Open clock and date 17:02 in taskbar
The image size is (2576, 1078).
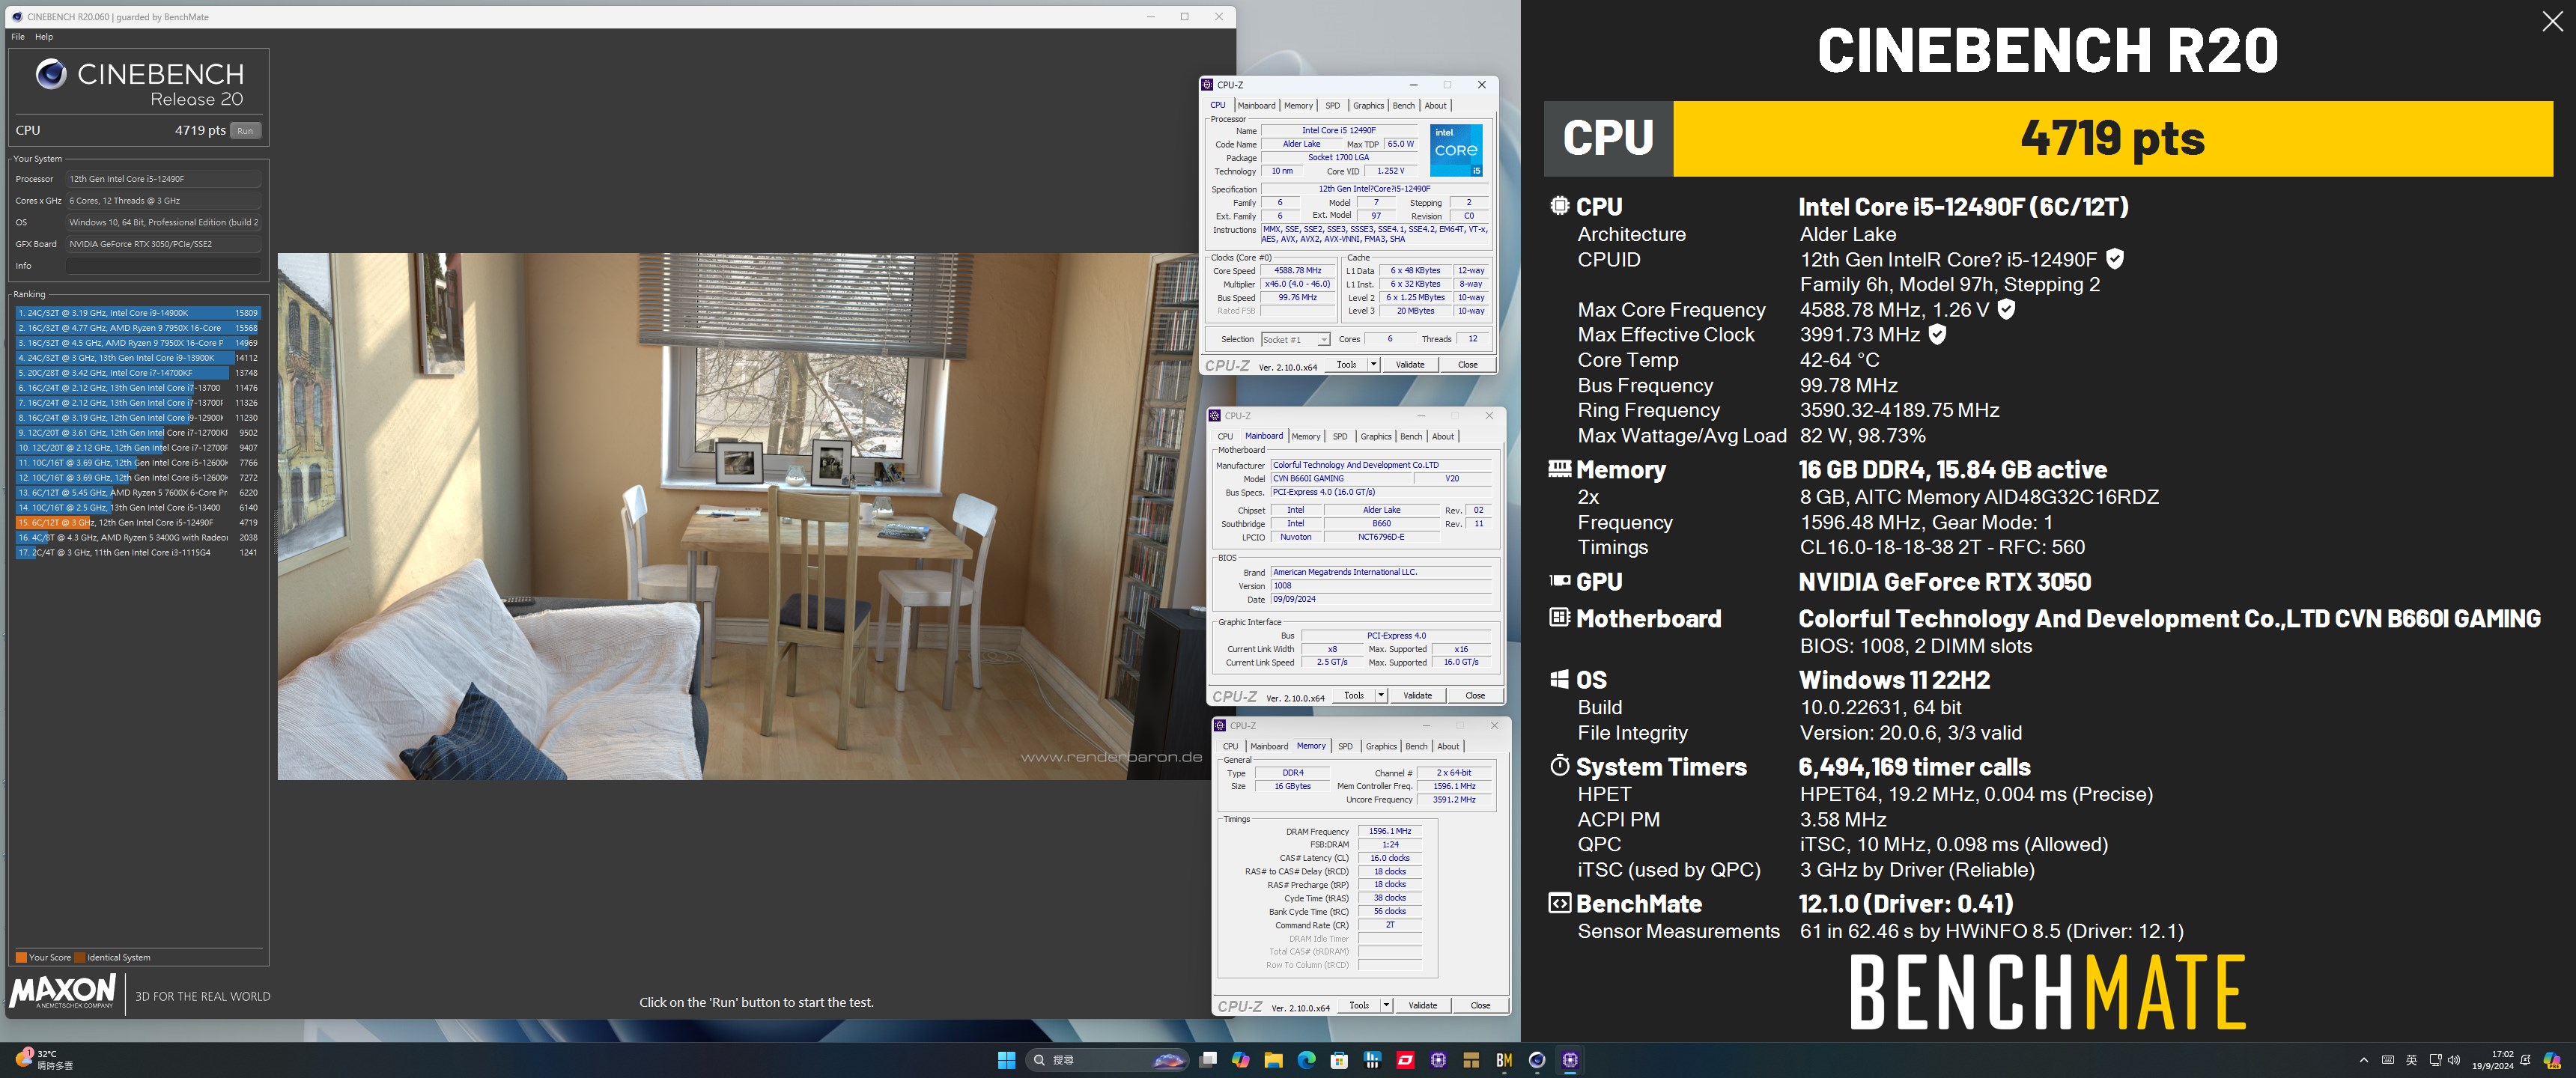click(x=2492, y=1060)
